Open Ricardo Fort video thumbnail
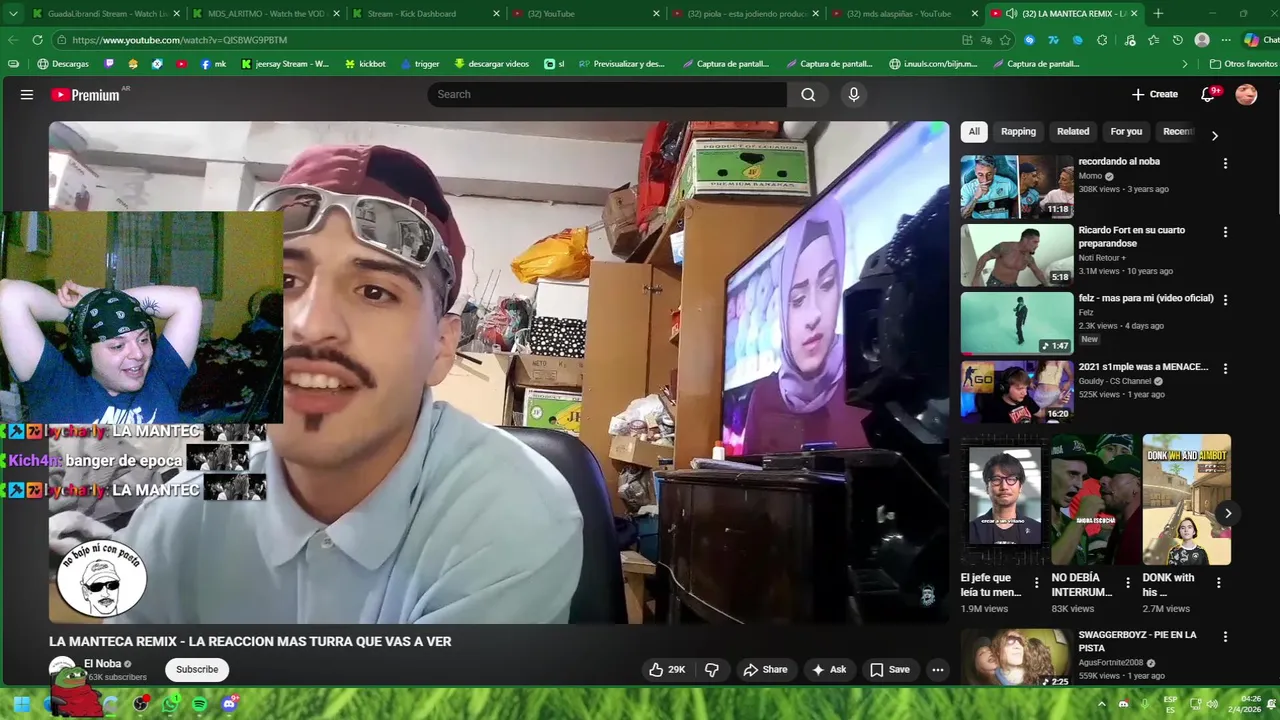This screenshot has height=720, width=1280. pos(1017,255)
